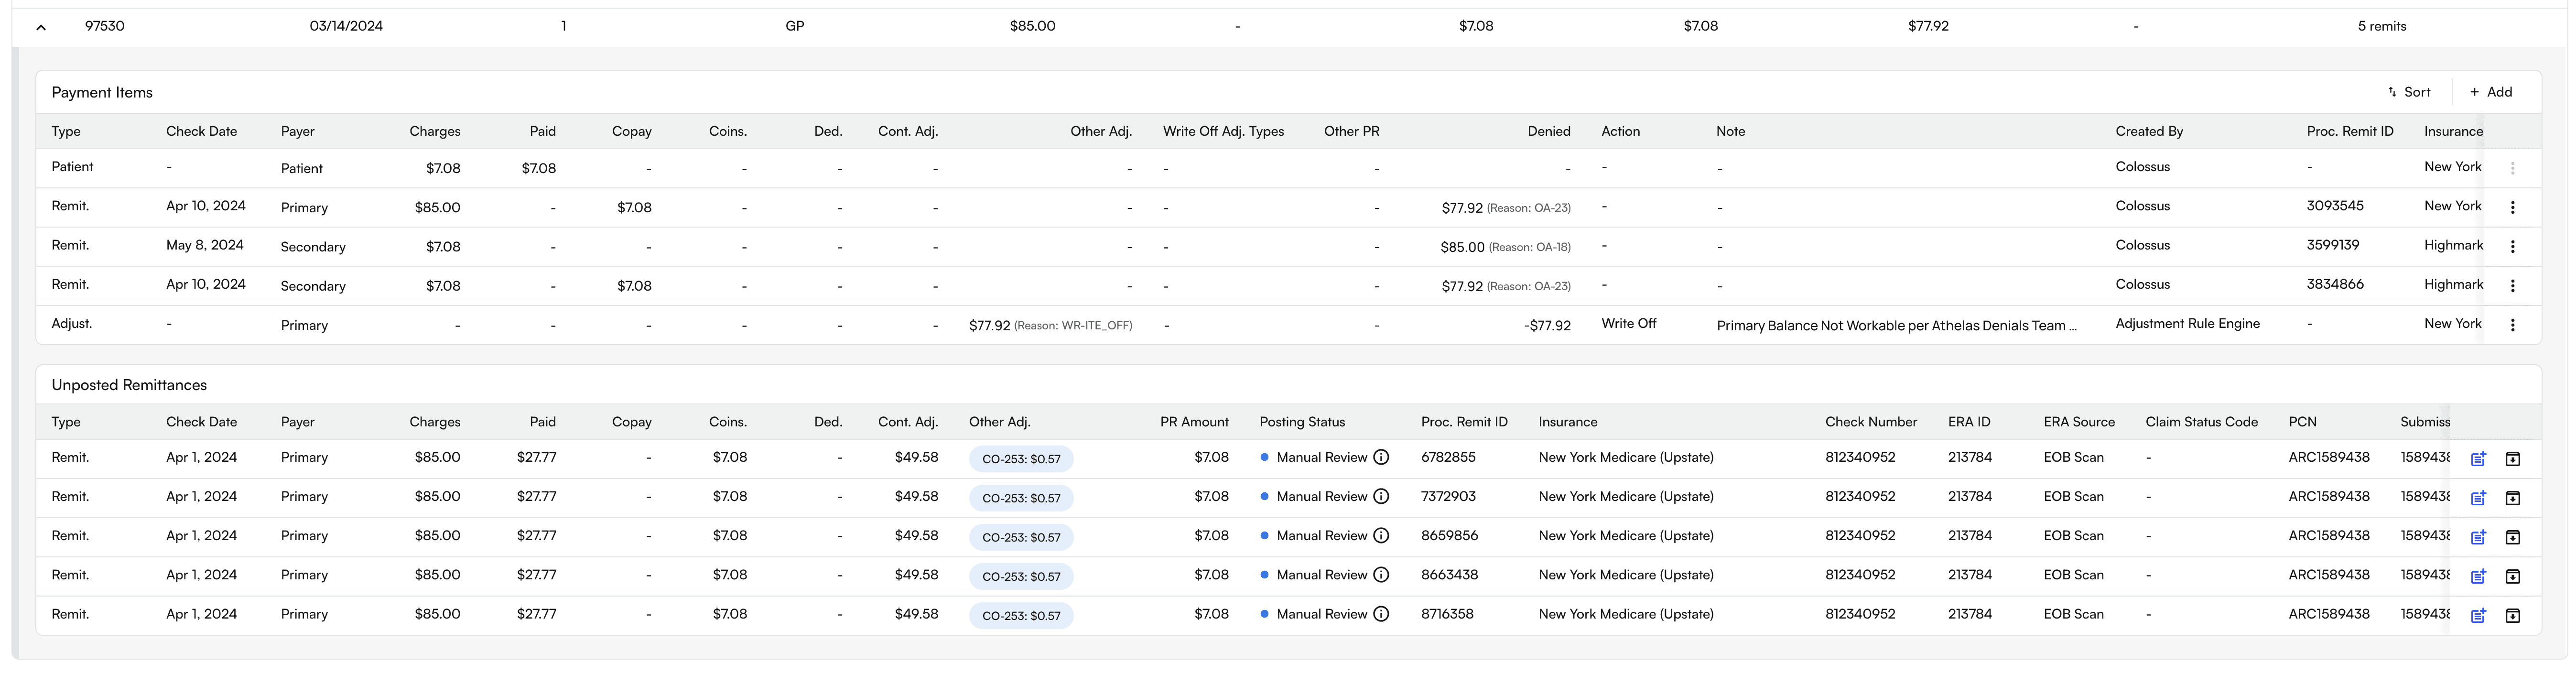Image resolution: width=2576 pixels, height=674 pixels.
Task: Archive unposted remittance 6782855
Action: point(2512,459)
